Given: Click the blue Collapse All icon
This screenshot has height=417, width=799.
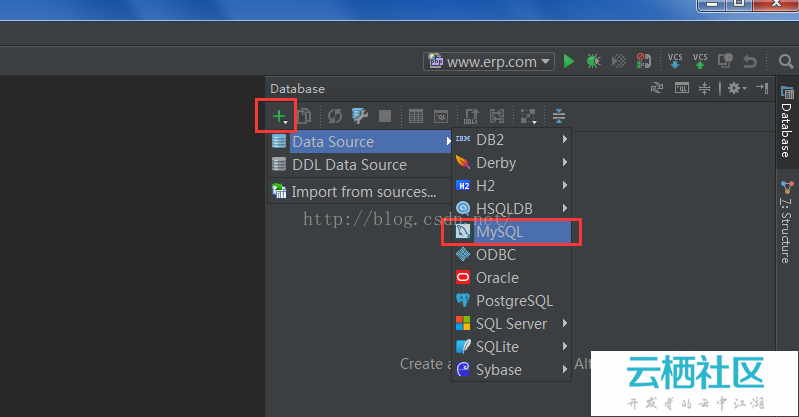Looking at the screenshot, I should coord(558,116).
